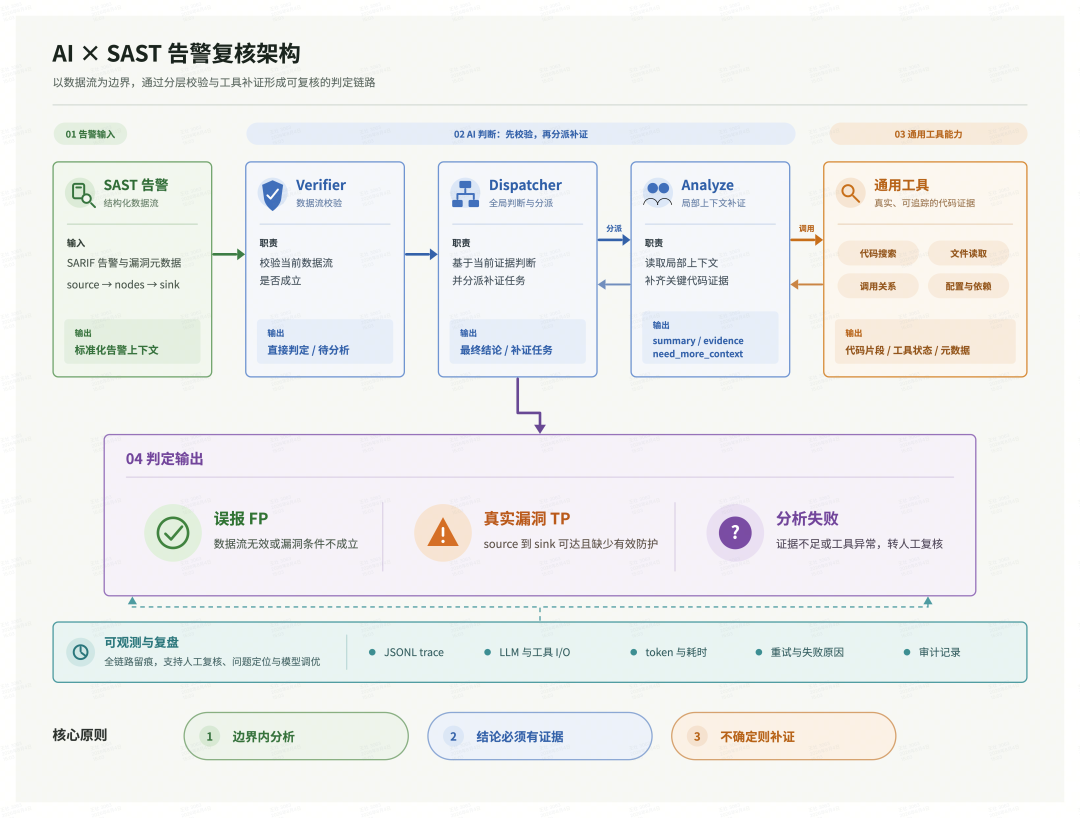This screenshot has height=818, width=1080.
Task: Click the 核心原则 label
Action: point(80,735)
